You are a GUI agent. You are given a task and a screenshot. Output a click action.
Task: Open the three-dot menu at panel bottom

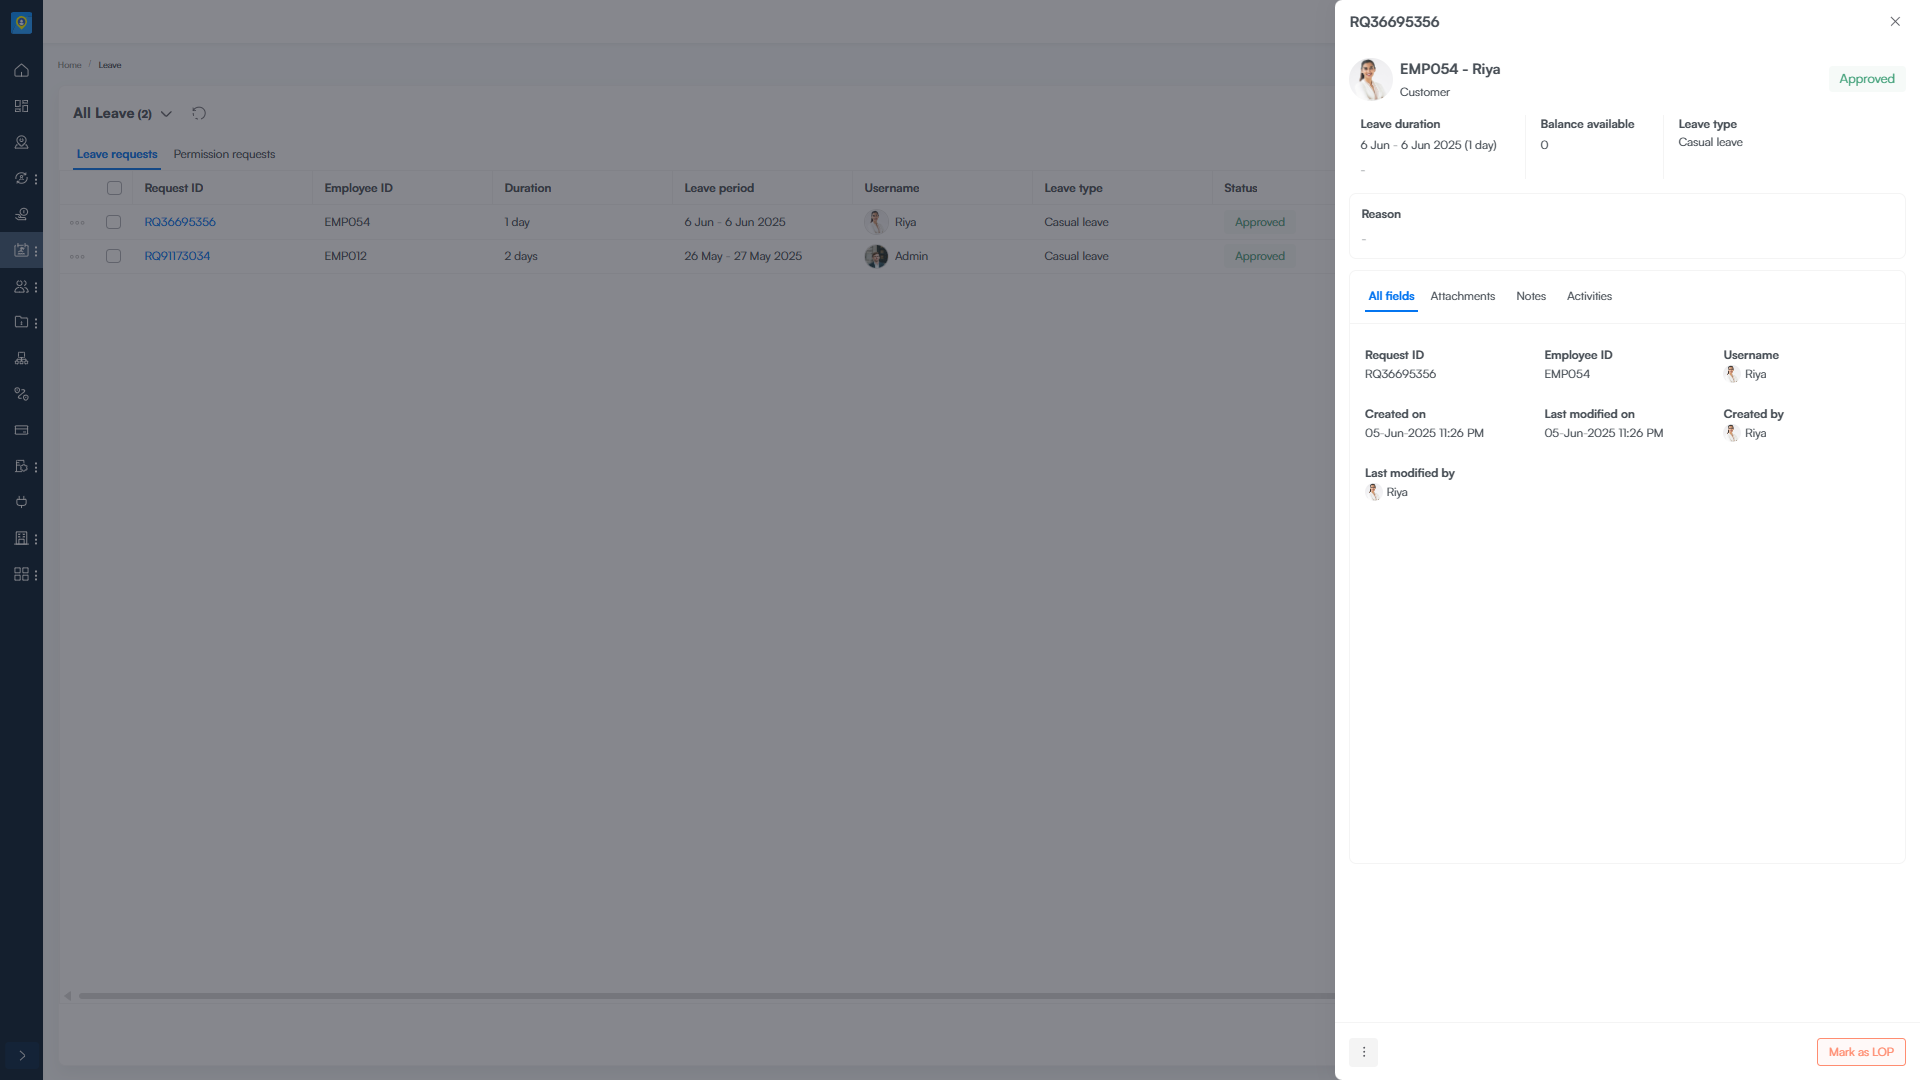click(1363, 1052)
